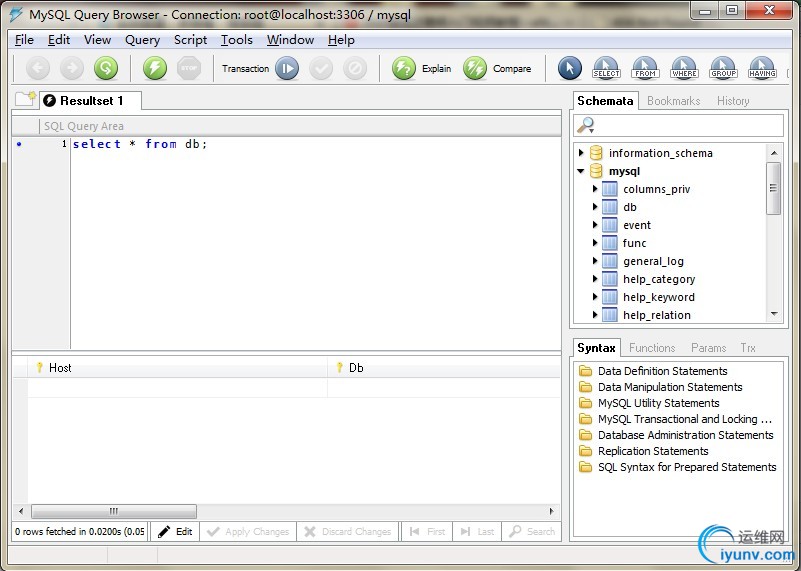
Task: Go to First row button
Action: coord(427,532)
